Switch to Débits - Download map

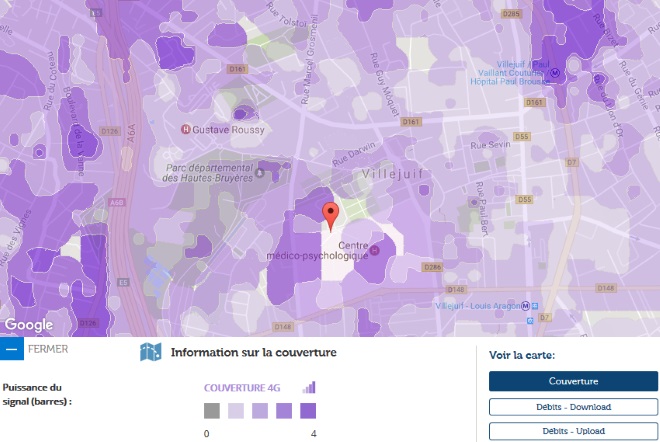point(573,407)
